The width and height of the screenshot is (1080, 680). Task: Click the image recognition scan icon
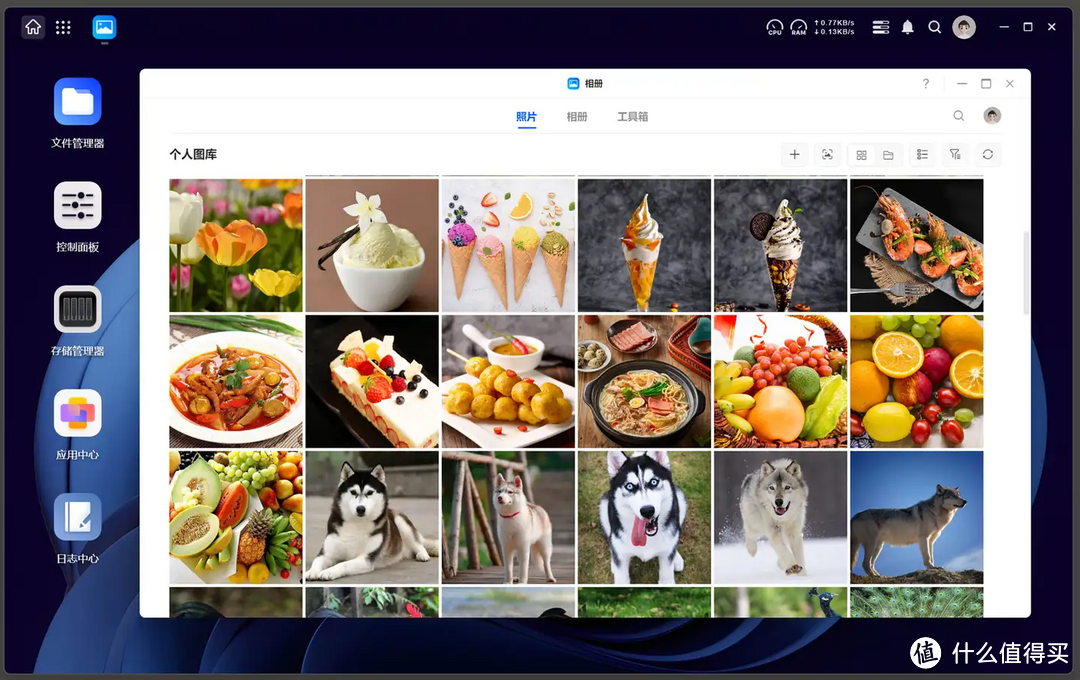(827, 154)
